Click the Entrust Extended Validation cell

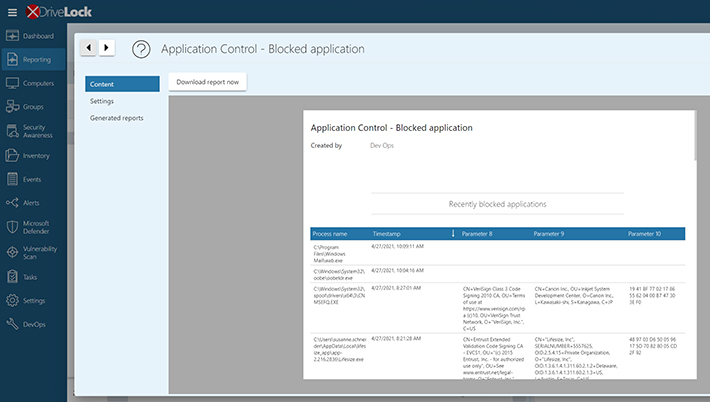click(494, 359)
